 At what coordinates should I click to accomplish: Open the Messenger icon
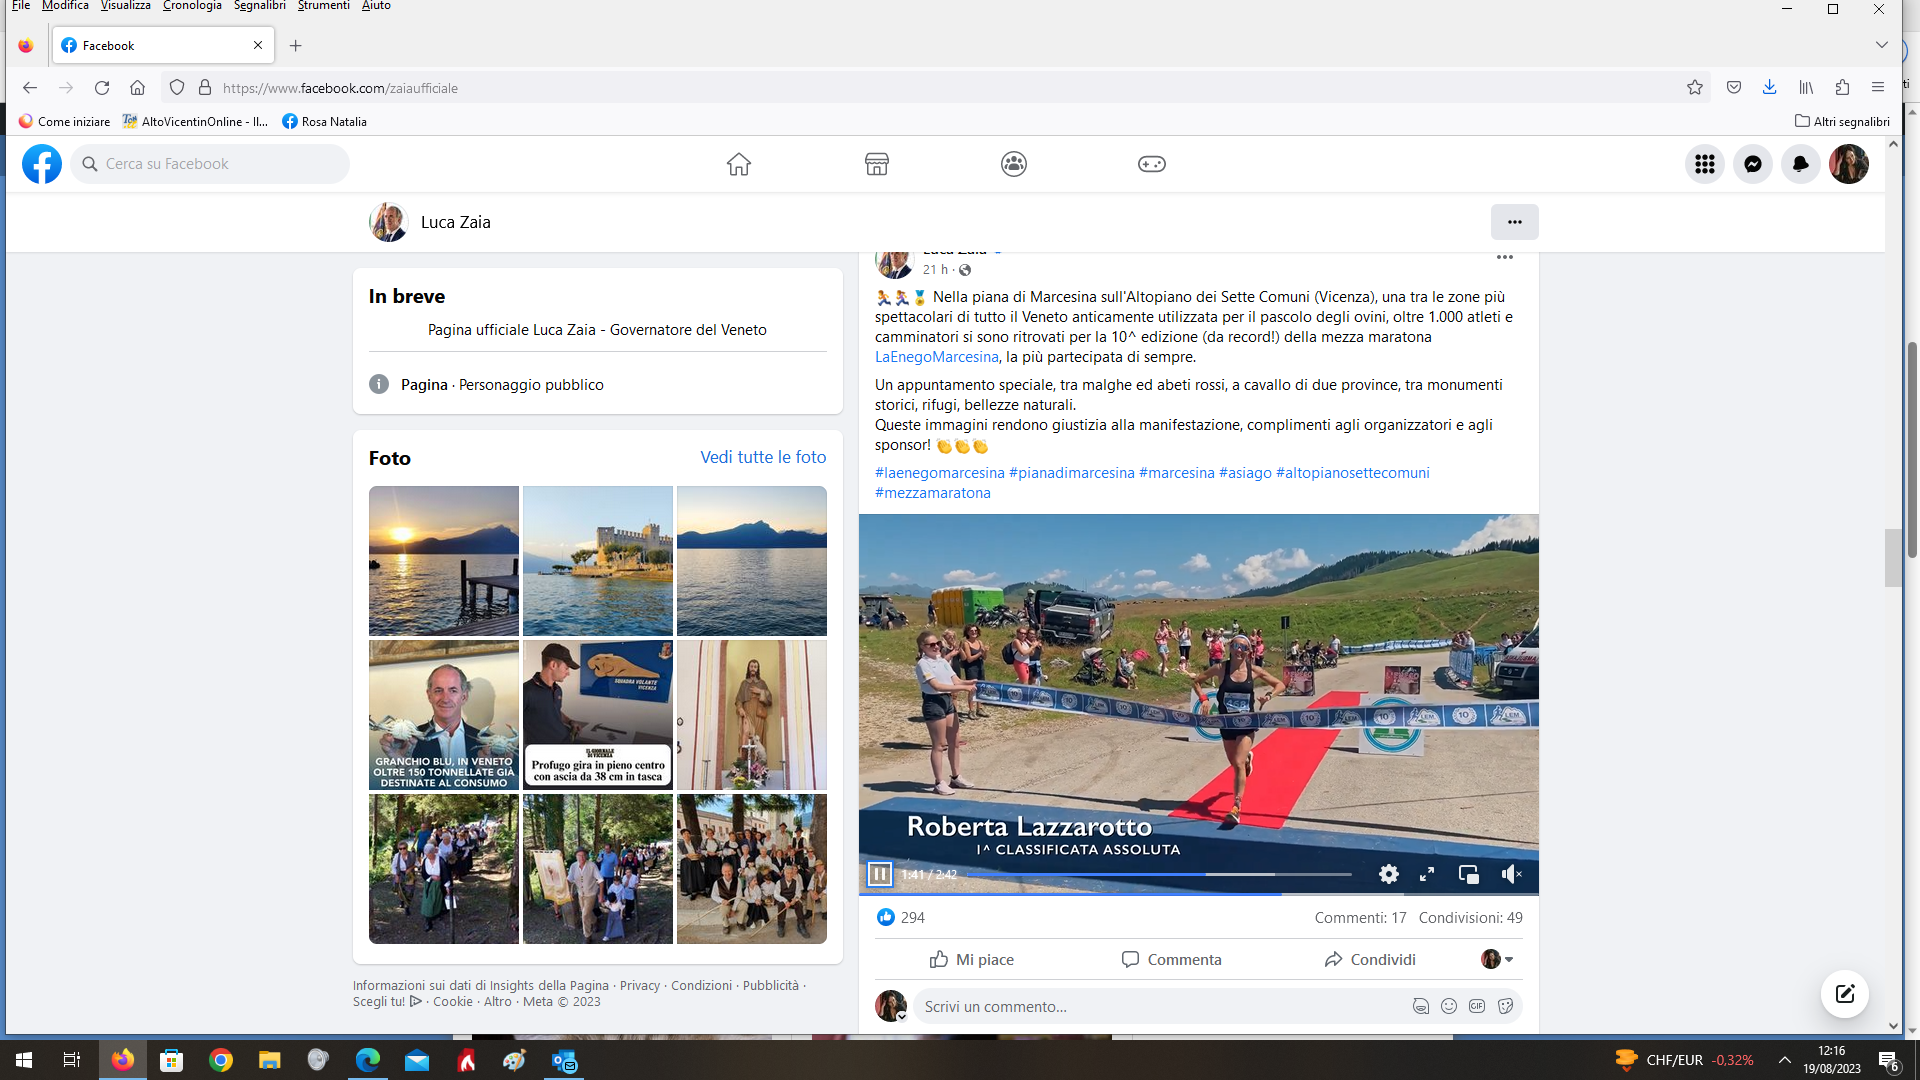click(1753, 164)
